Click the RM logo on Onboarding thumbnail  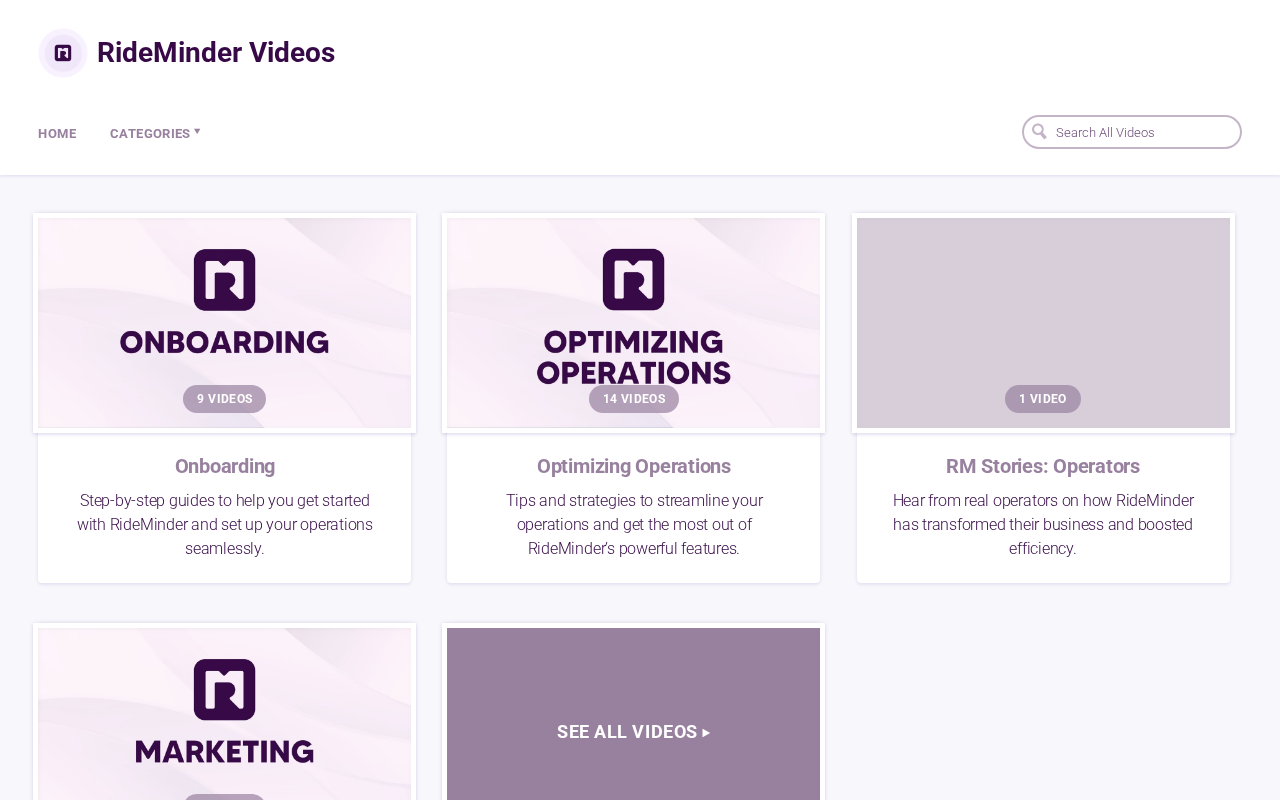tap(225, 280)
